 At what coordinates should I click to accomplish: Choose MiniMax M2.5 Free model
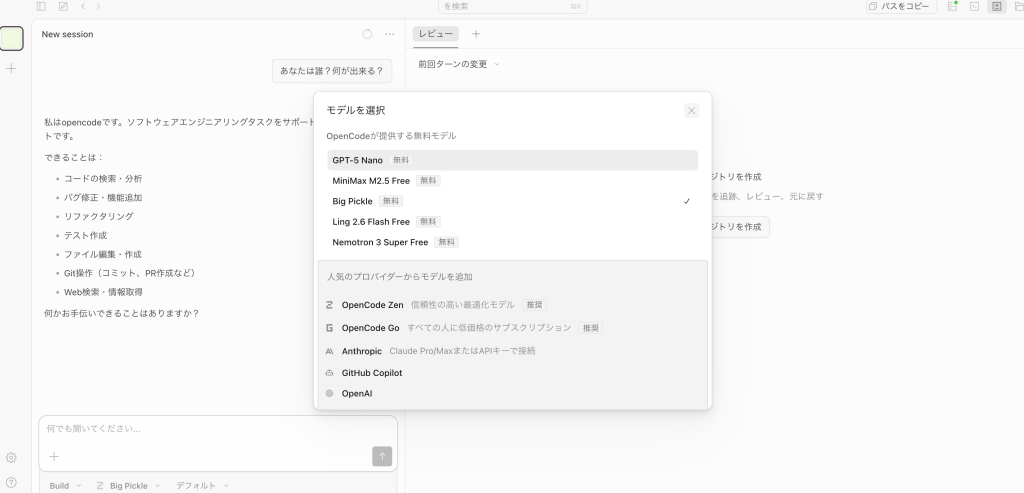(x=371, y=181)
